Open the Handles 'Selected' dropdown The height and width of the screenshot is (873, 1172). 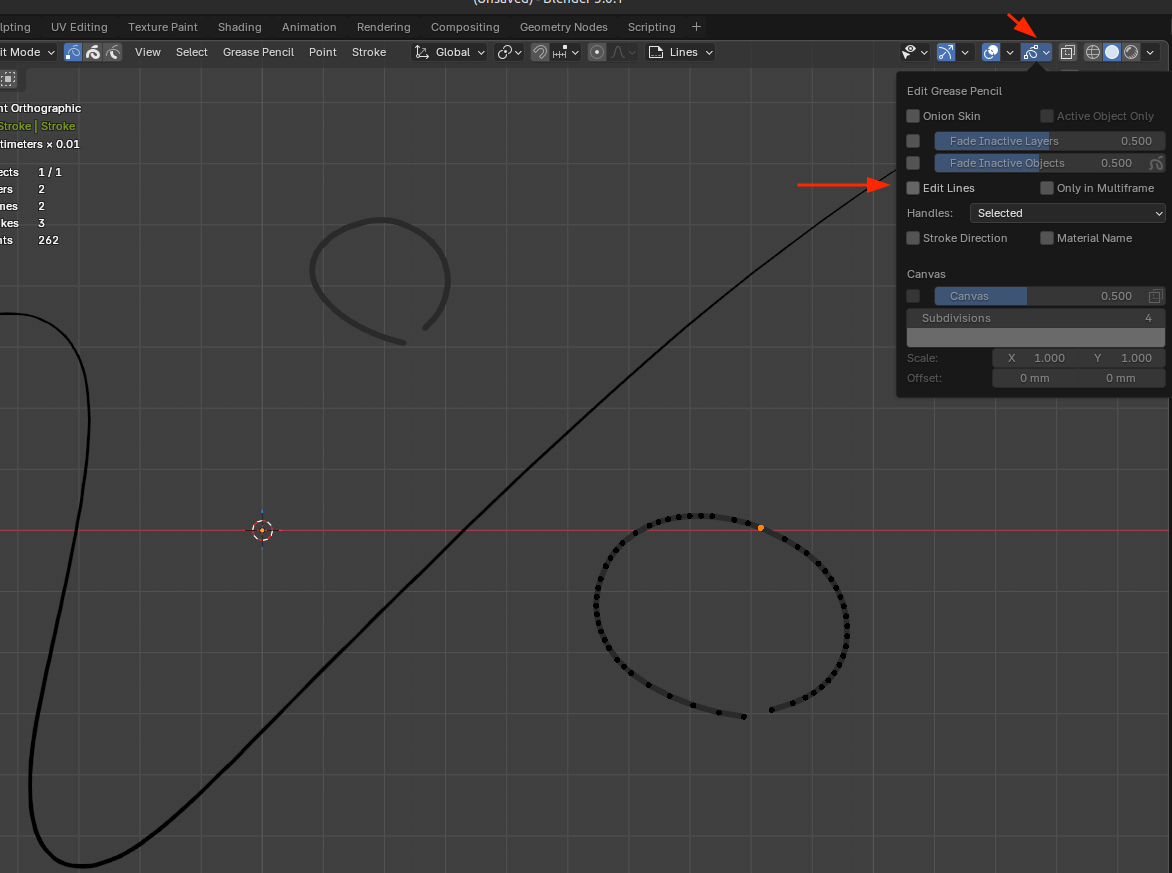pos(1067,213)
